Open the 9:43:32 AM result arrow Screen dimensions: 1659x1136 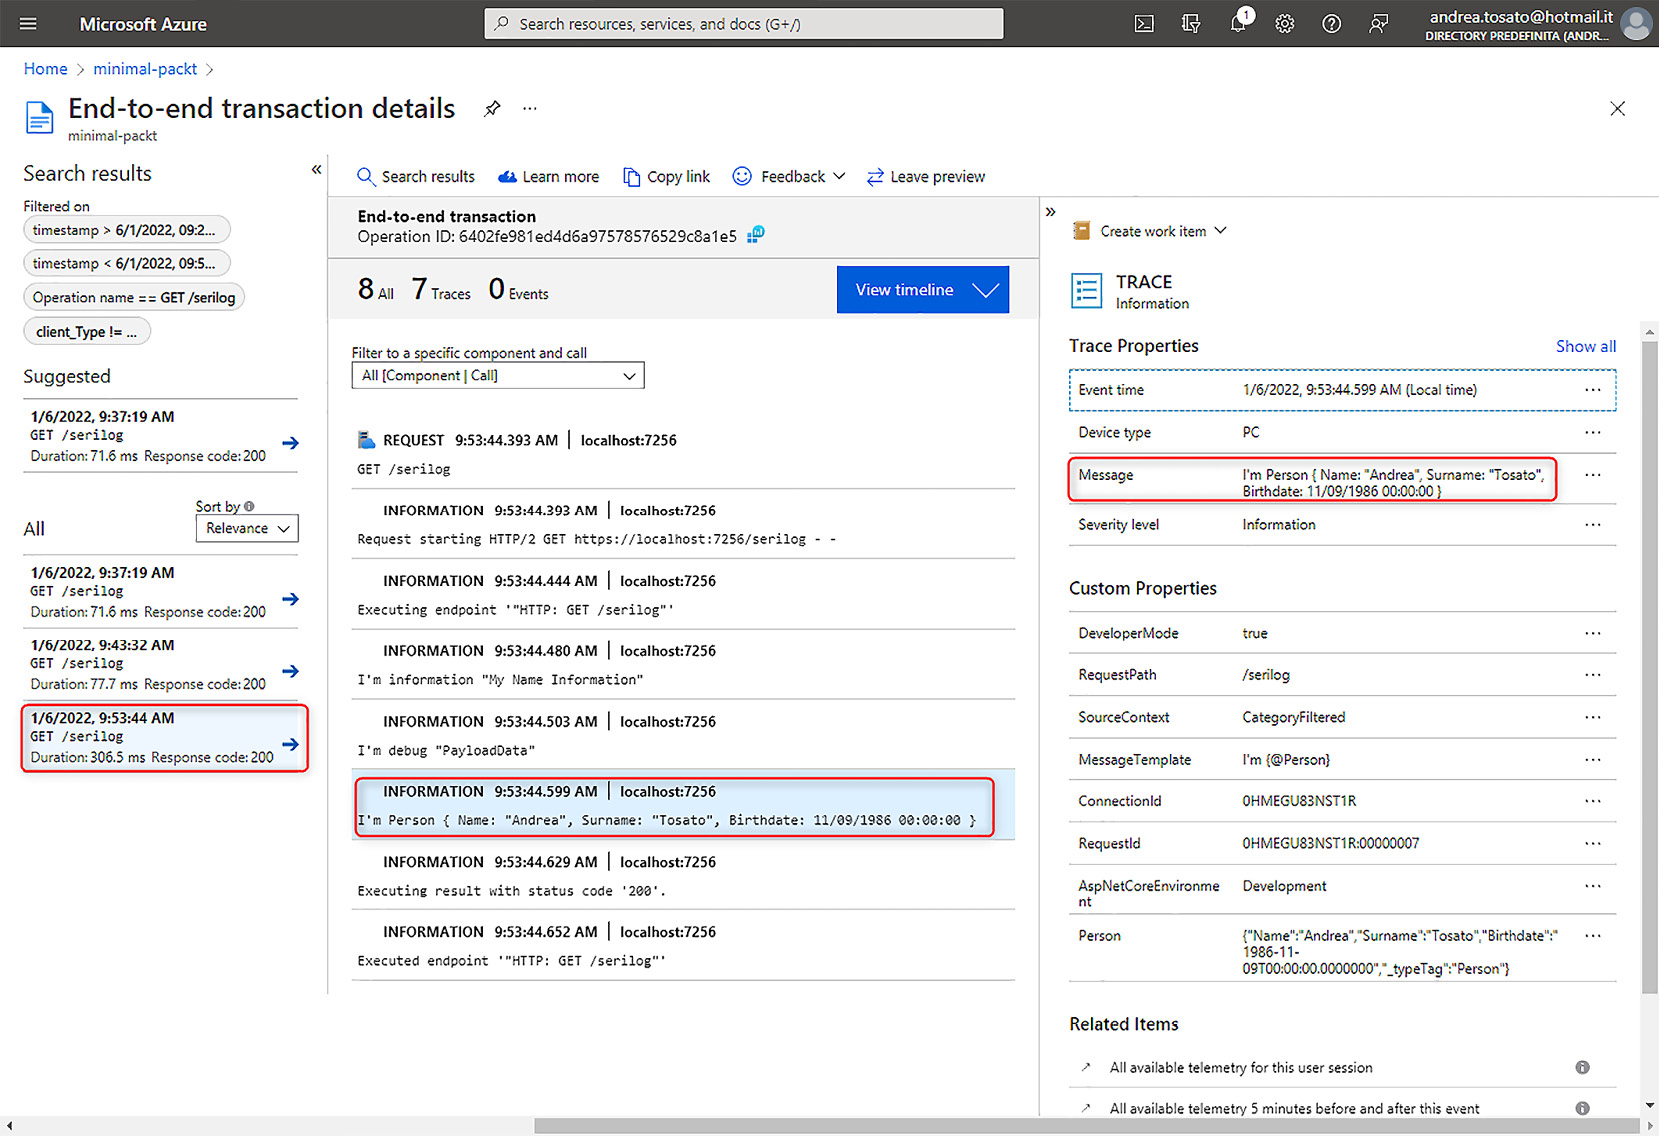point(291,671)
